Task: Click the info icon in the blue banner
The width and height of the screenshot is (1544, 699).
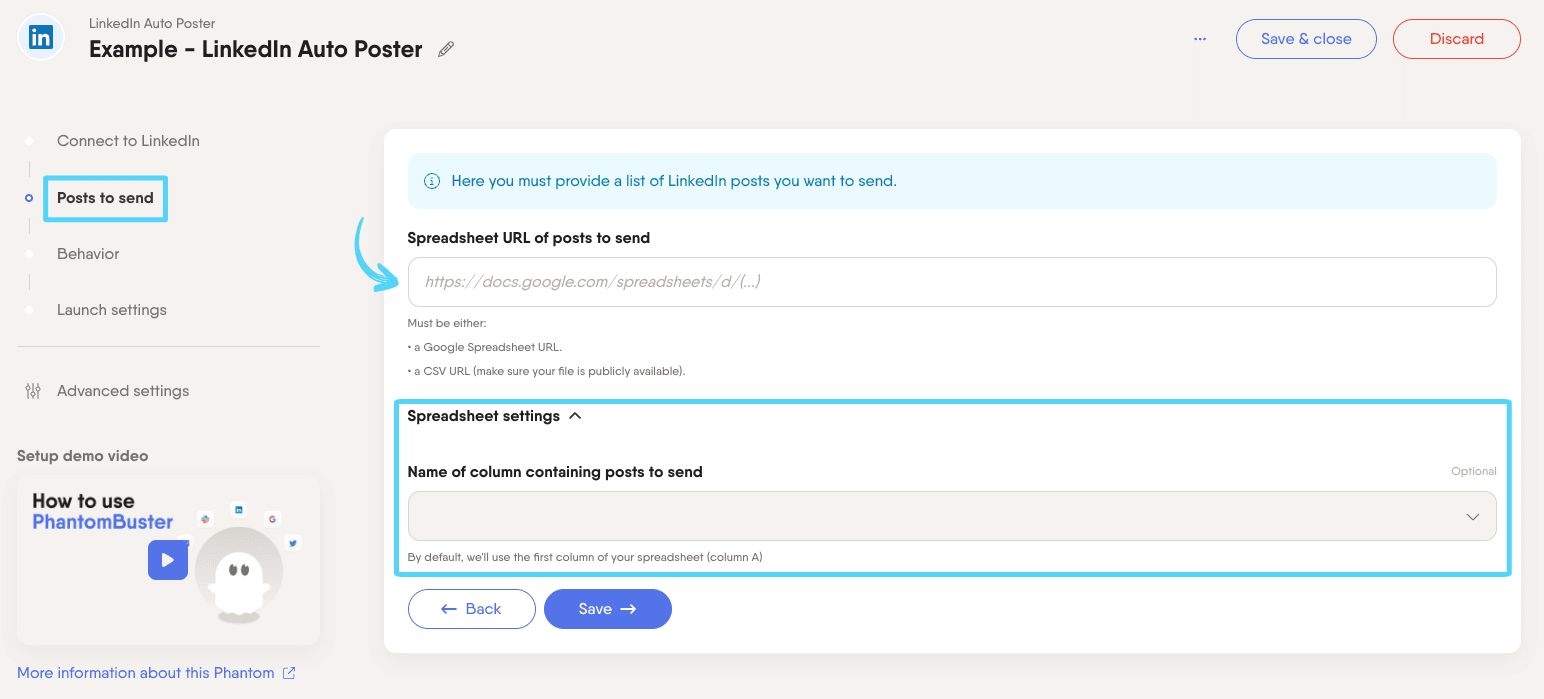Action: pos(432,181)
